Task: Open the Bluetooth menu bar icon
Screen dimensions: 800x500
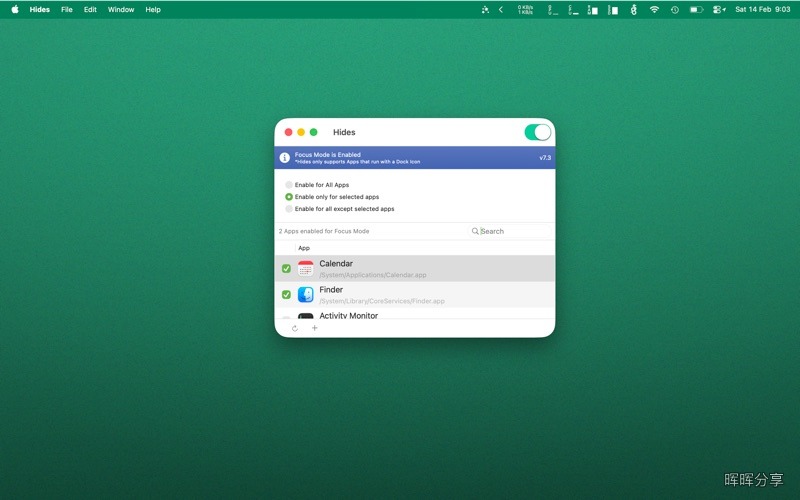Action: 633,9
